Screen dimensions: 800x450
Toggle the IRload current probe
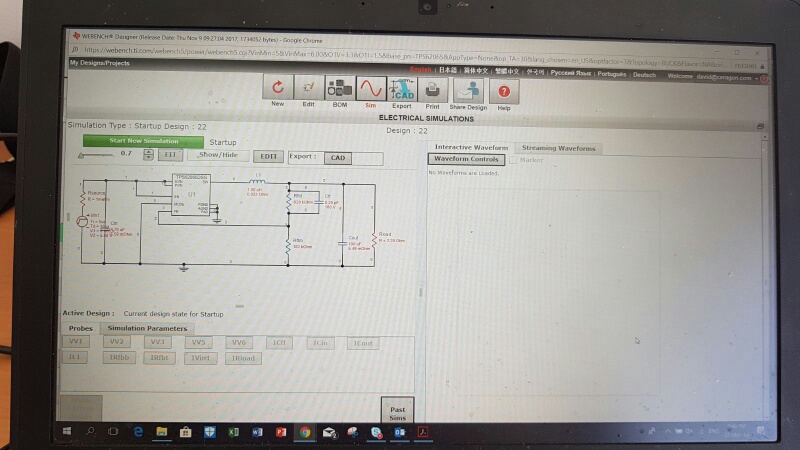coord(243,358)
